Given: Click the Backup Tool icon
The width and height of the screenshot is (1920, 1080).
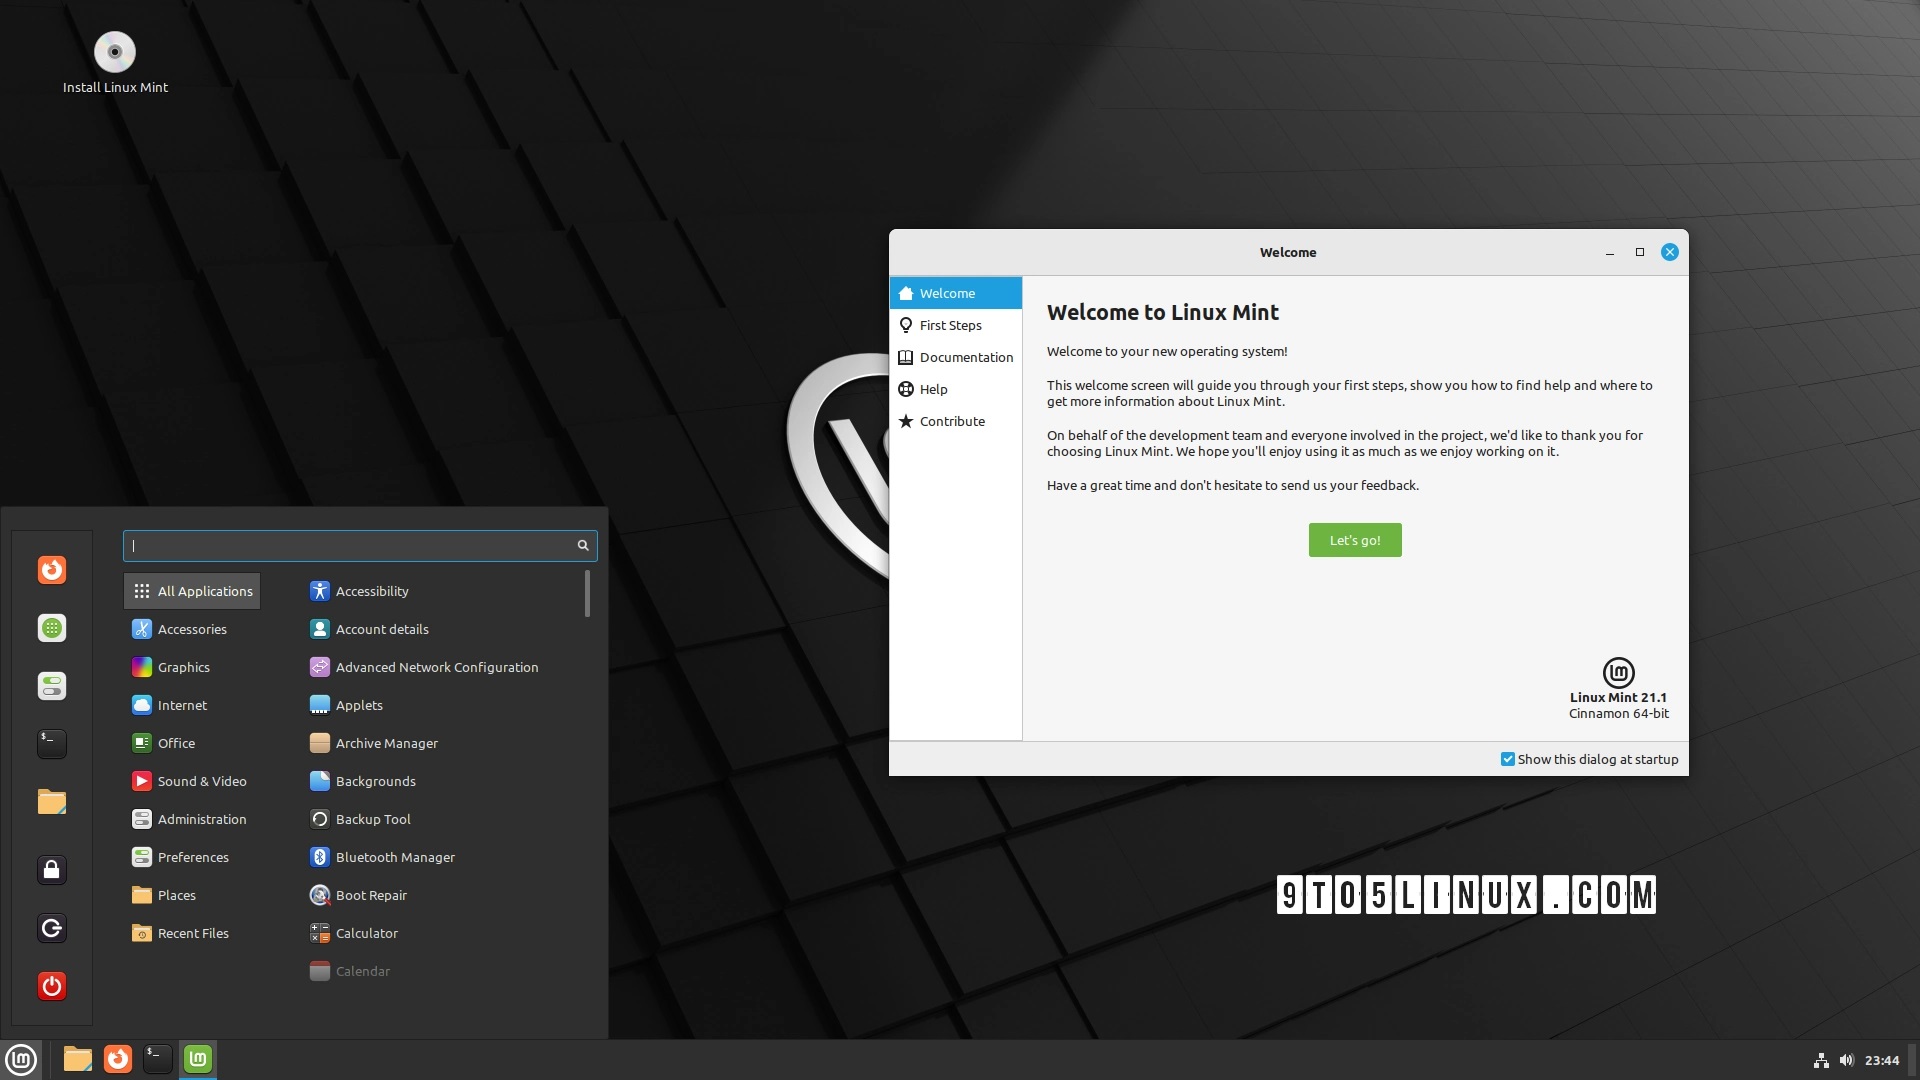Looking at the screenshot, I should (x=318, y=818).
